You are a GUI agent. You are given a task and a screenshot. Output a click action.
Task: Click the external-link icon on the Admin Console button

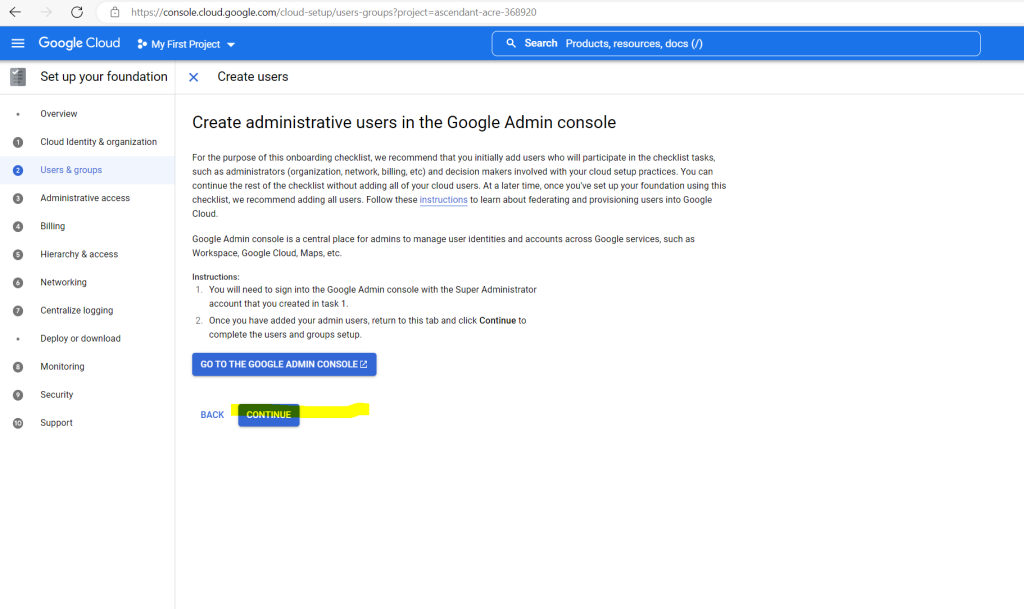pyautogui.click(x=364, y=364)
